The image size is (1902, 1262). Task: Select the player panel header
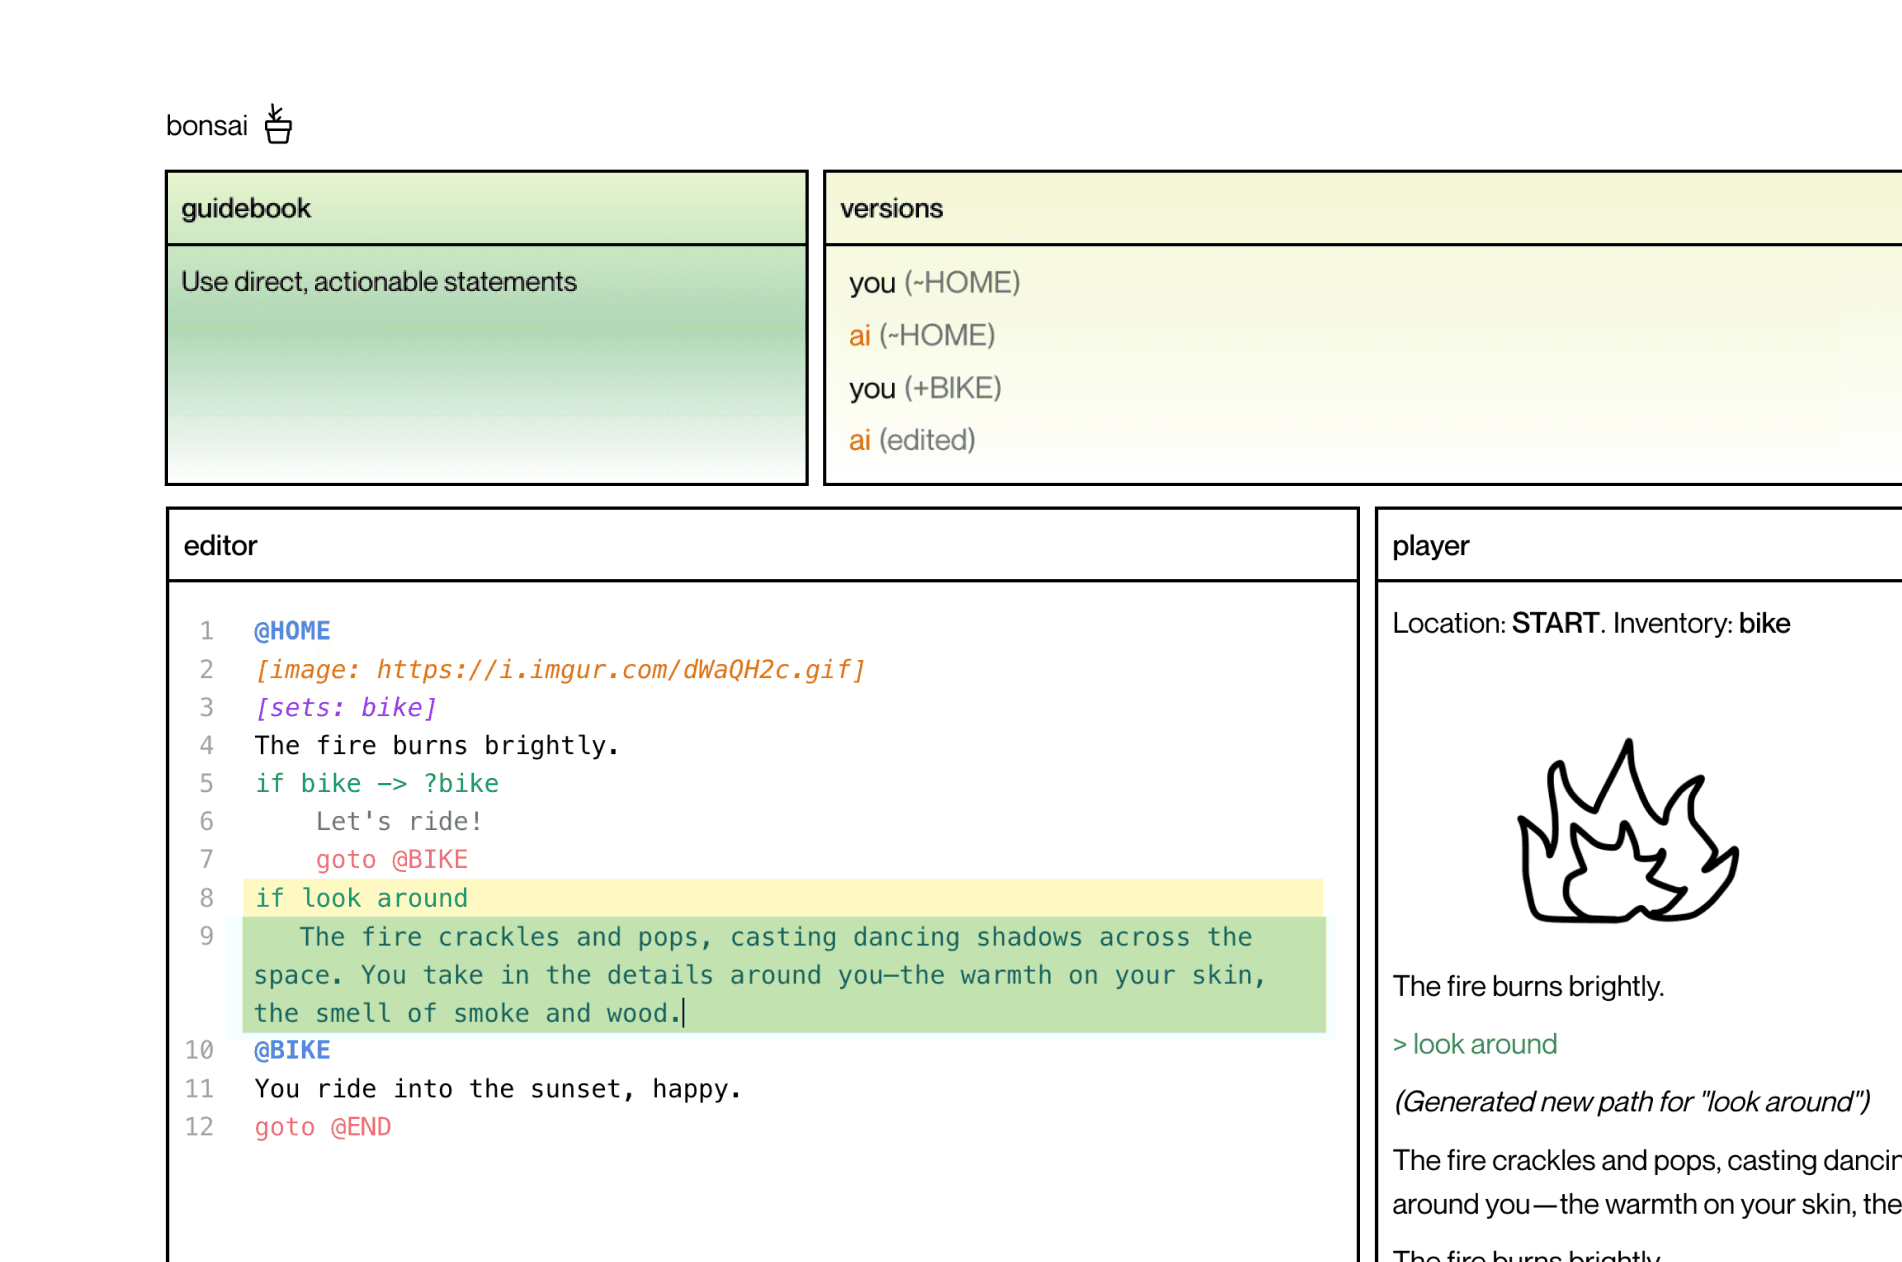pyautogui.click(x=1640, y=545)
